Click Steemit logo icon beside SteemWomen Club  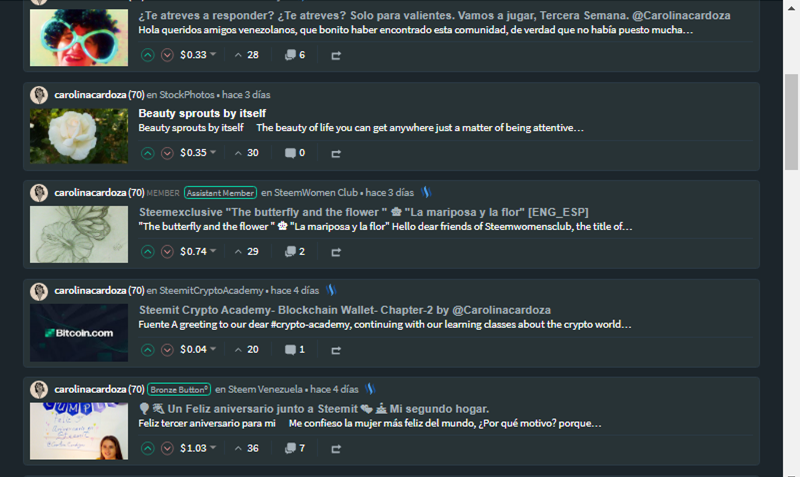click(x=426, y=192)
